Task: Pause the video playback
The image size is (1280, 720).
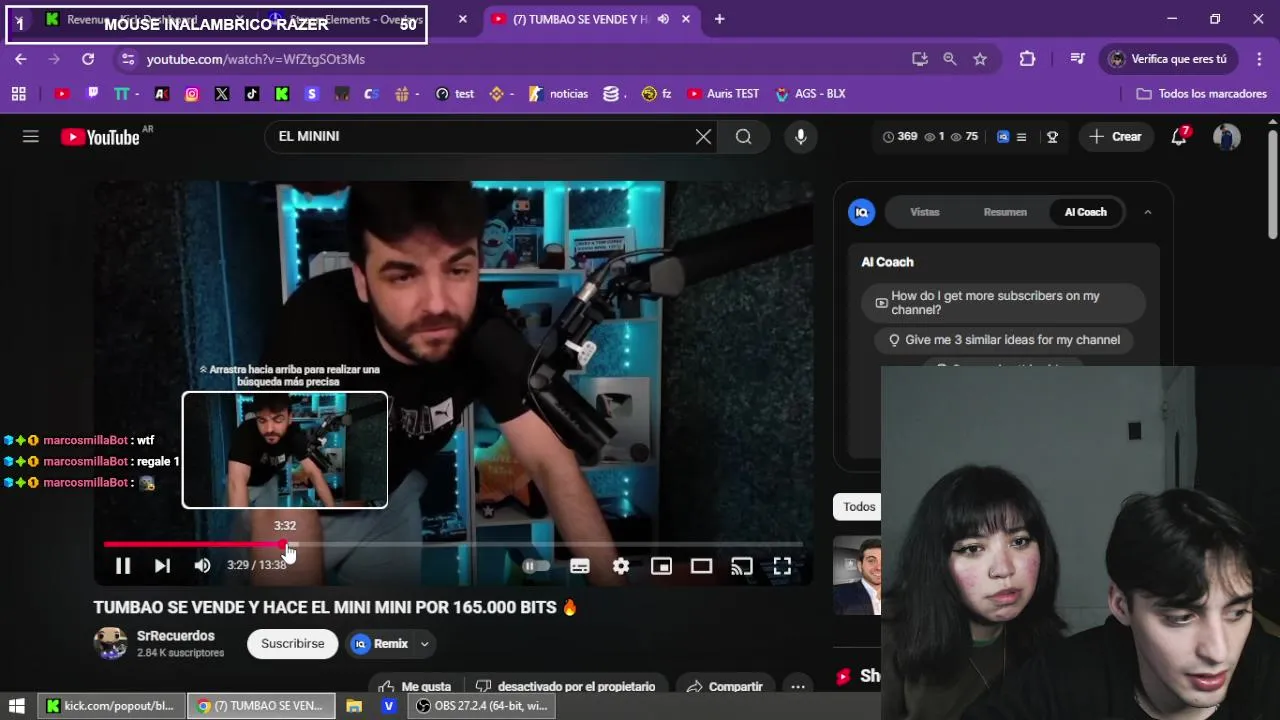Action: click(x=122, y=566)
